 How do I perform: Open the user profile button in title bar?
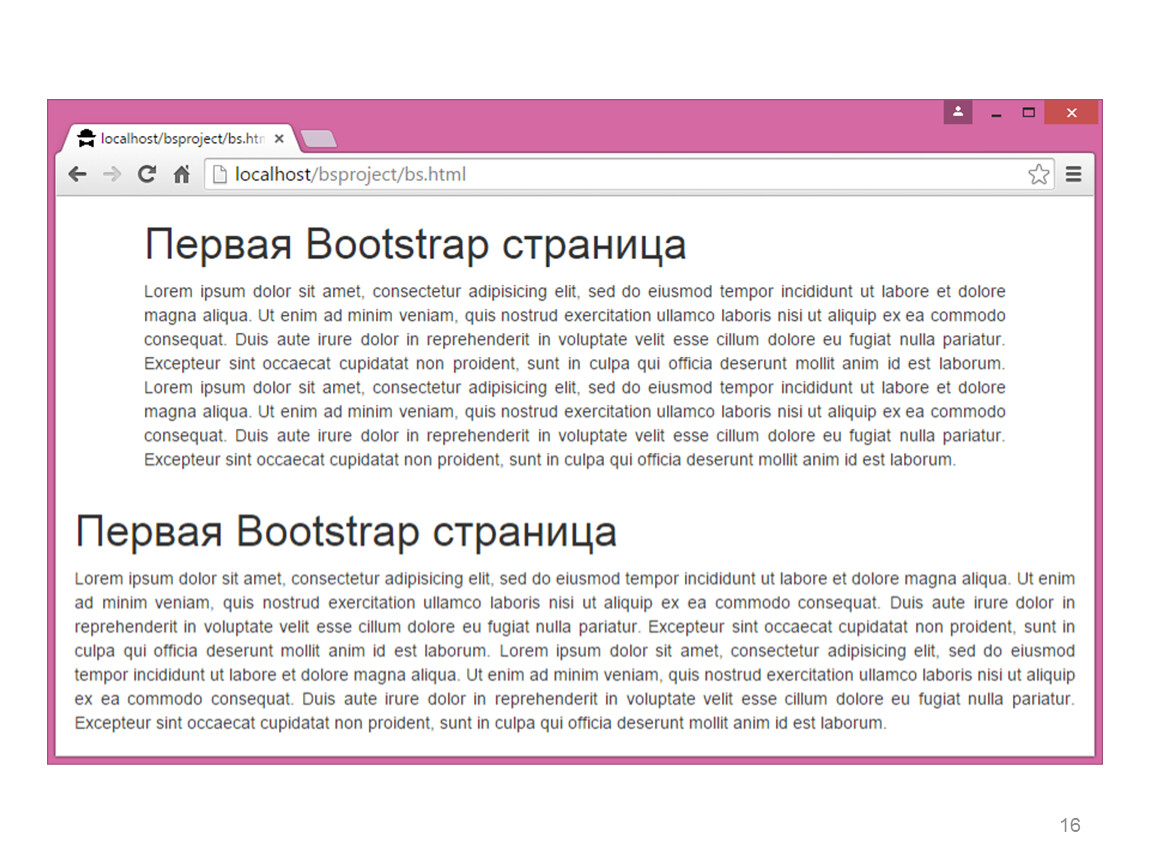click(957, 112)
